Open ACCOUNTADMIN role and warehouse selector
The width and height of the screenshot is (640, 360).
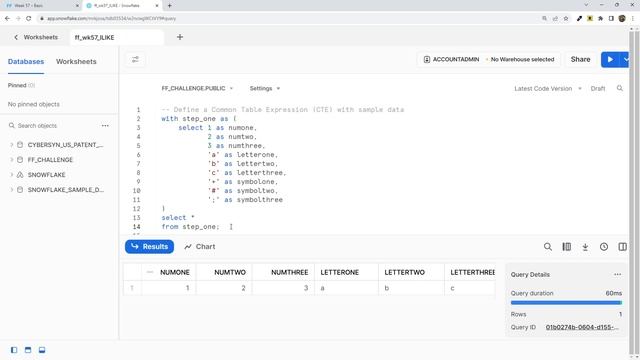tap(489, 60)
